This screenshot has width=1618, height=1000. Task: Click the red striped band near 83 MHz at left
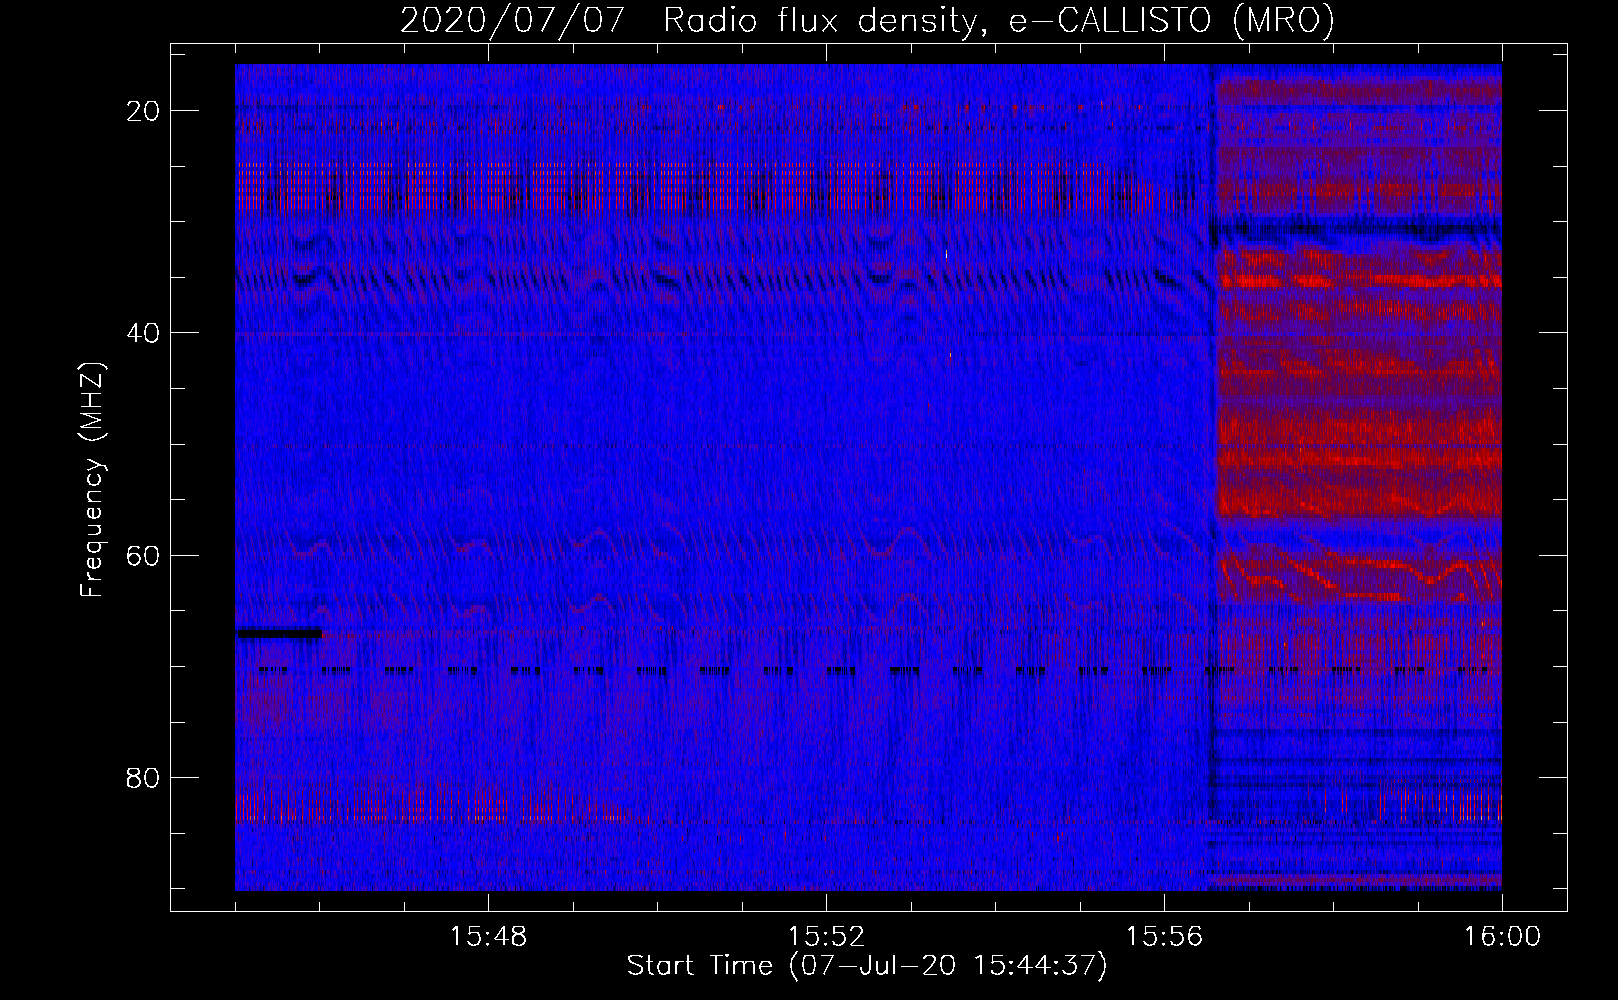(x=430, y=804)
